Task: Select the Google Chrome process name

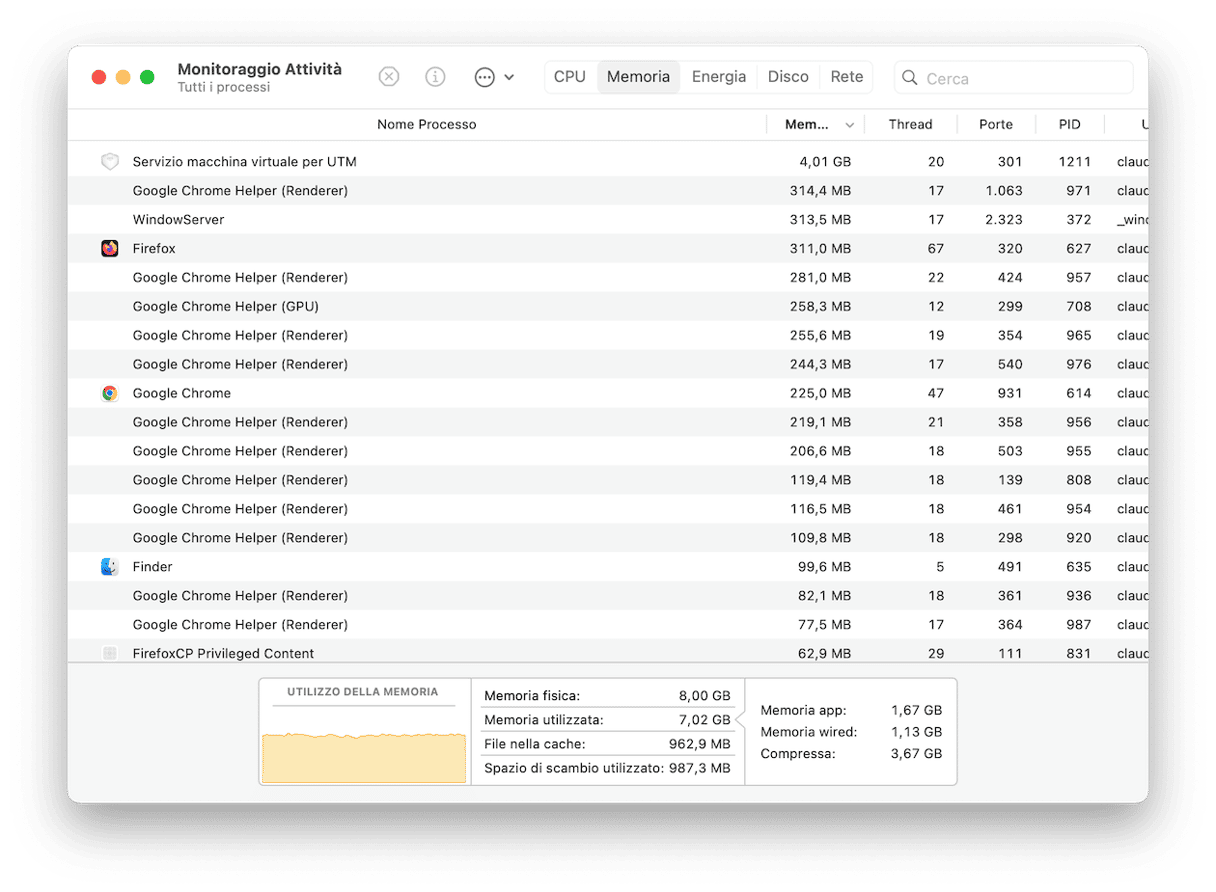Action: tap(182, 393)
